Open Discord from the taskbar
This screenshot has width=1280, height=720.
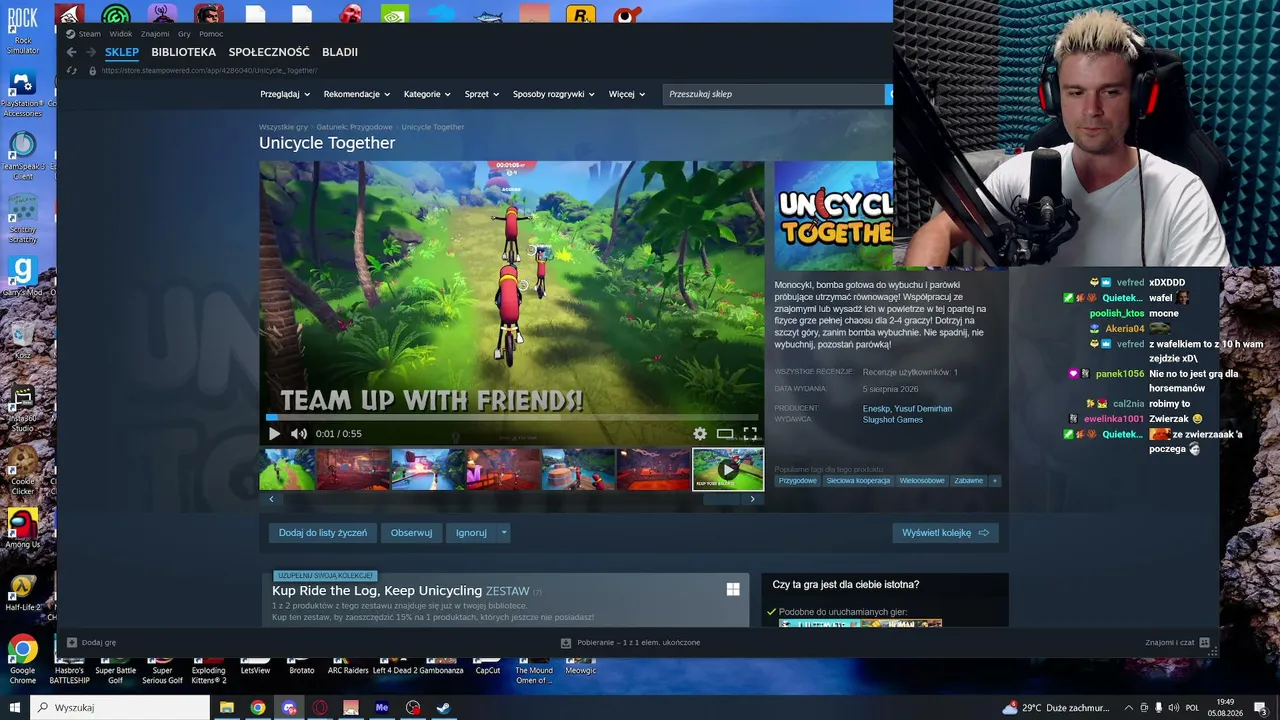pyautogui.click(x=289, y=708)
